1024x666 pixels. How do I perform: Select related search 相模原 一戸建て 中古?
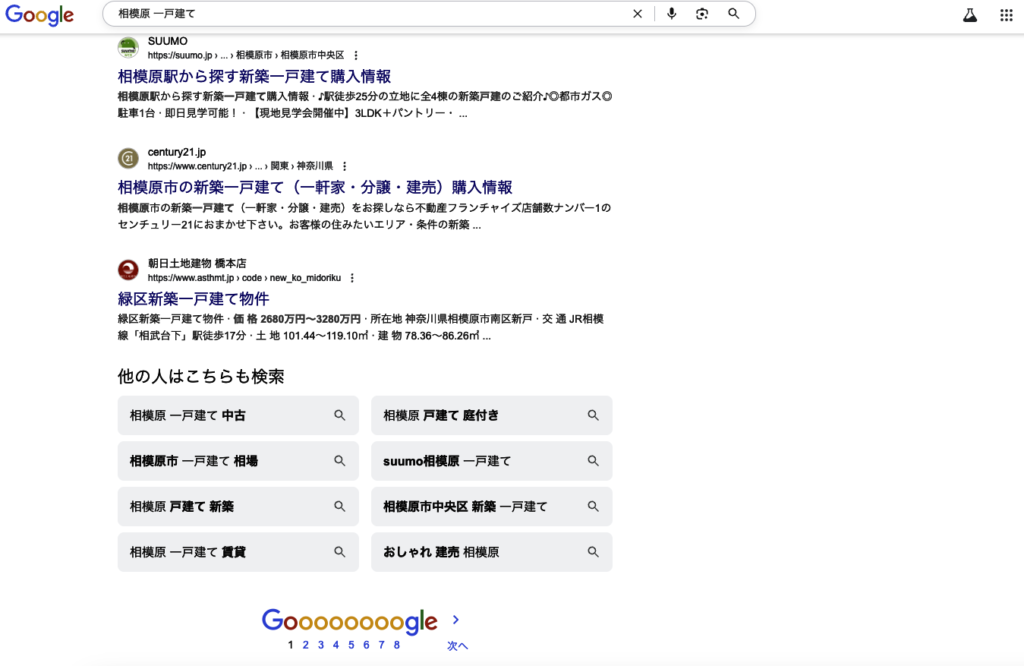237,415
